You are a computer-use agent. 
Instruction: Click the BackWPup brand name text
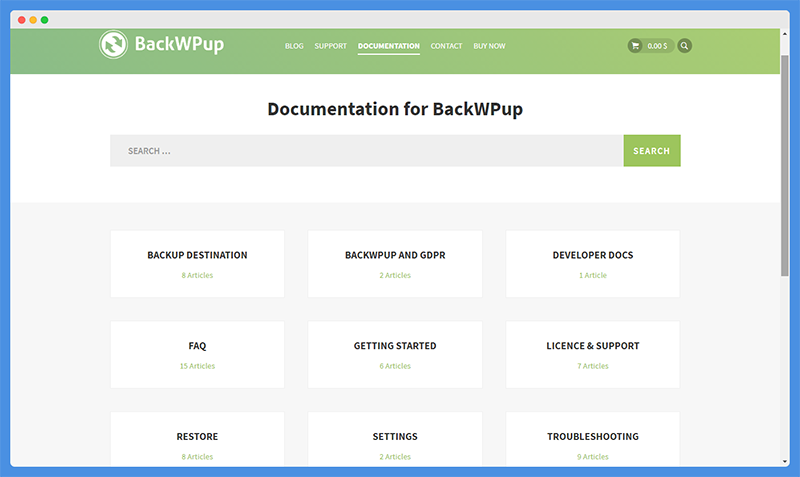click(x=179, y=44)
